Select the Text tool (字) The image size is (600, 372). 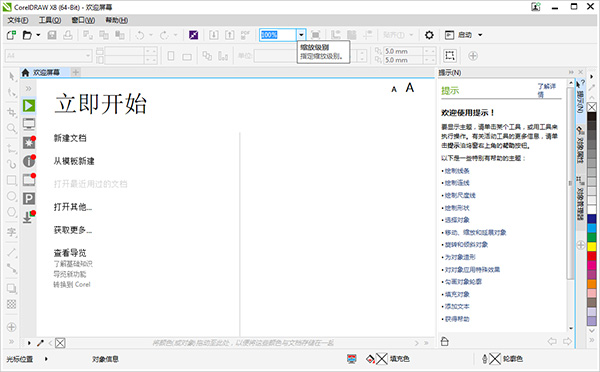click(12, 232)
